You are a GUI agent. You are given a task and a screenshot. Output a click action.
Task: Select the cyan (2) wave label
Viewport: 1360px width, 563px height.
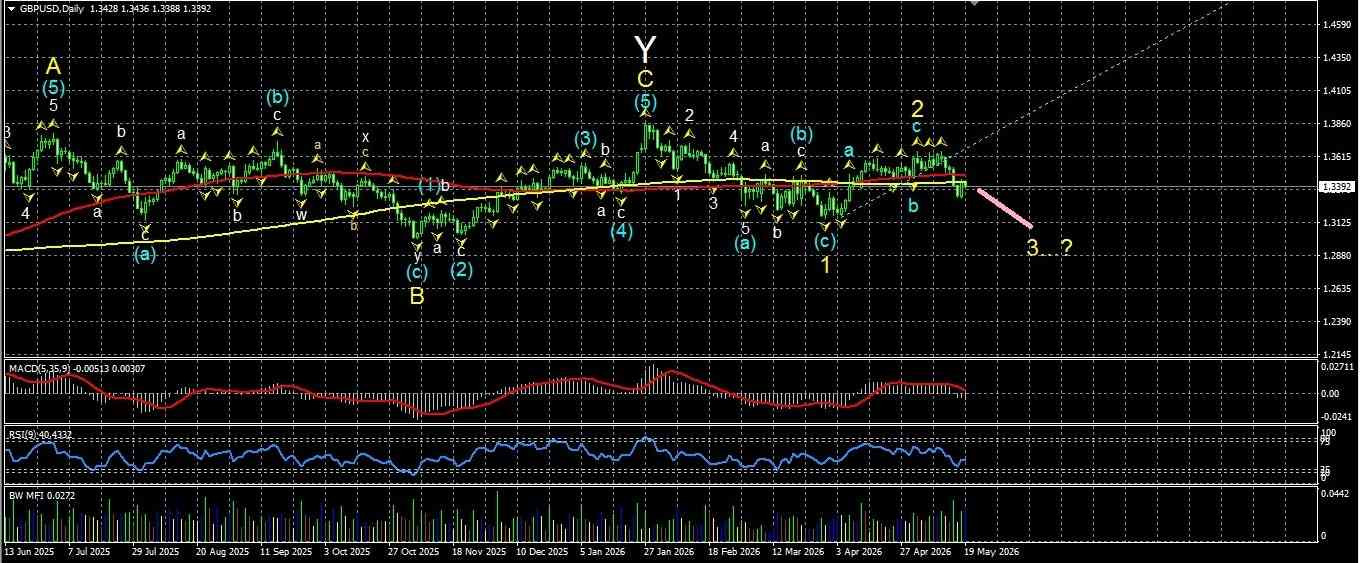tap(461, 268)
